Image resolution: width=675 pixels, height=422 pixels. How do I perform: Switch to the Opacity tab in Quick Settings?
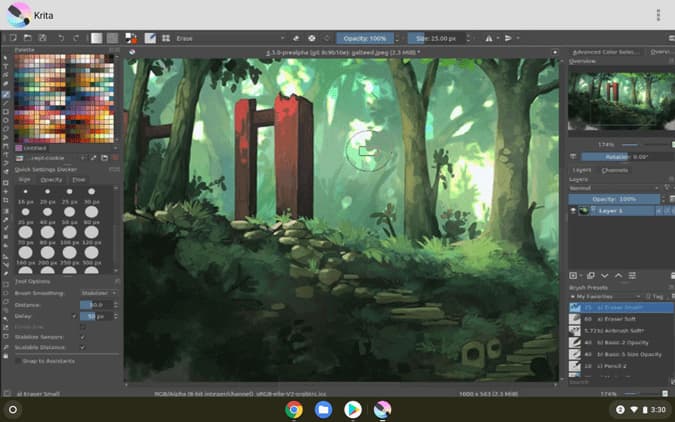tap(51, 180)
